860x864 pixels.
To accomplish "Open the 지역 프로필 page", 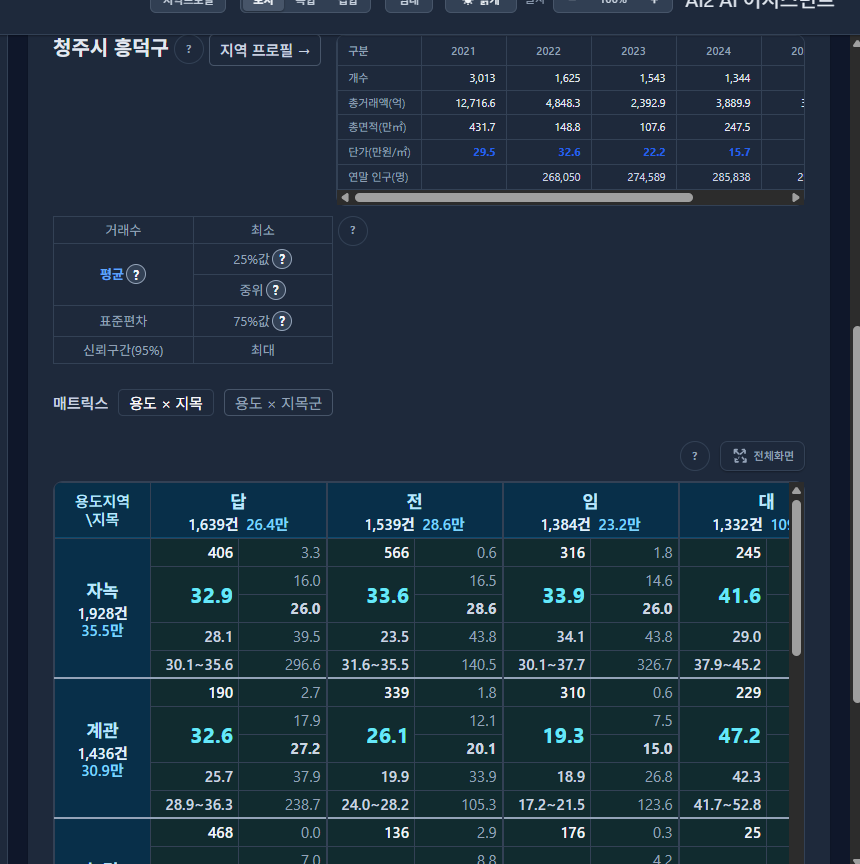I will [x=264, y=51].
